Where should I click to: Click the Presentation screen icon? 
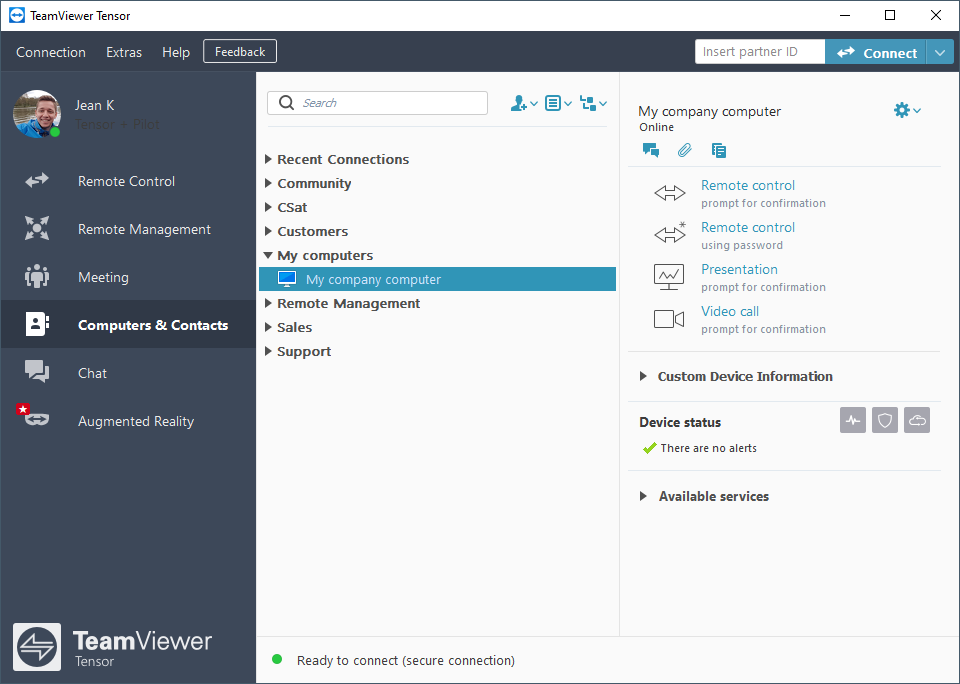[x=669, y=277]
